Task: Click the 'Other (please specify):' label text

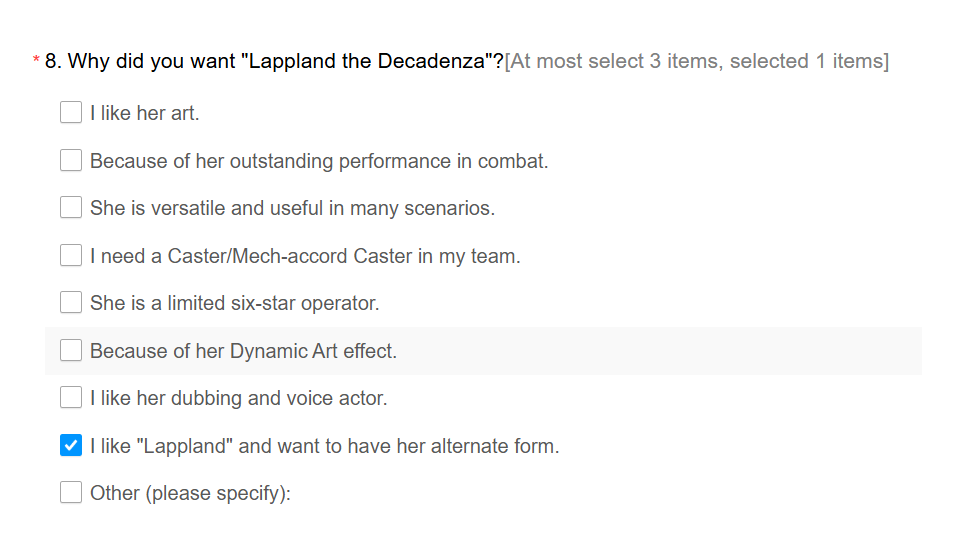Action: pyautogui.click(x=190, y=494)
